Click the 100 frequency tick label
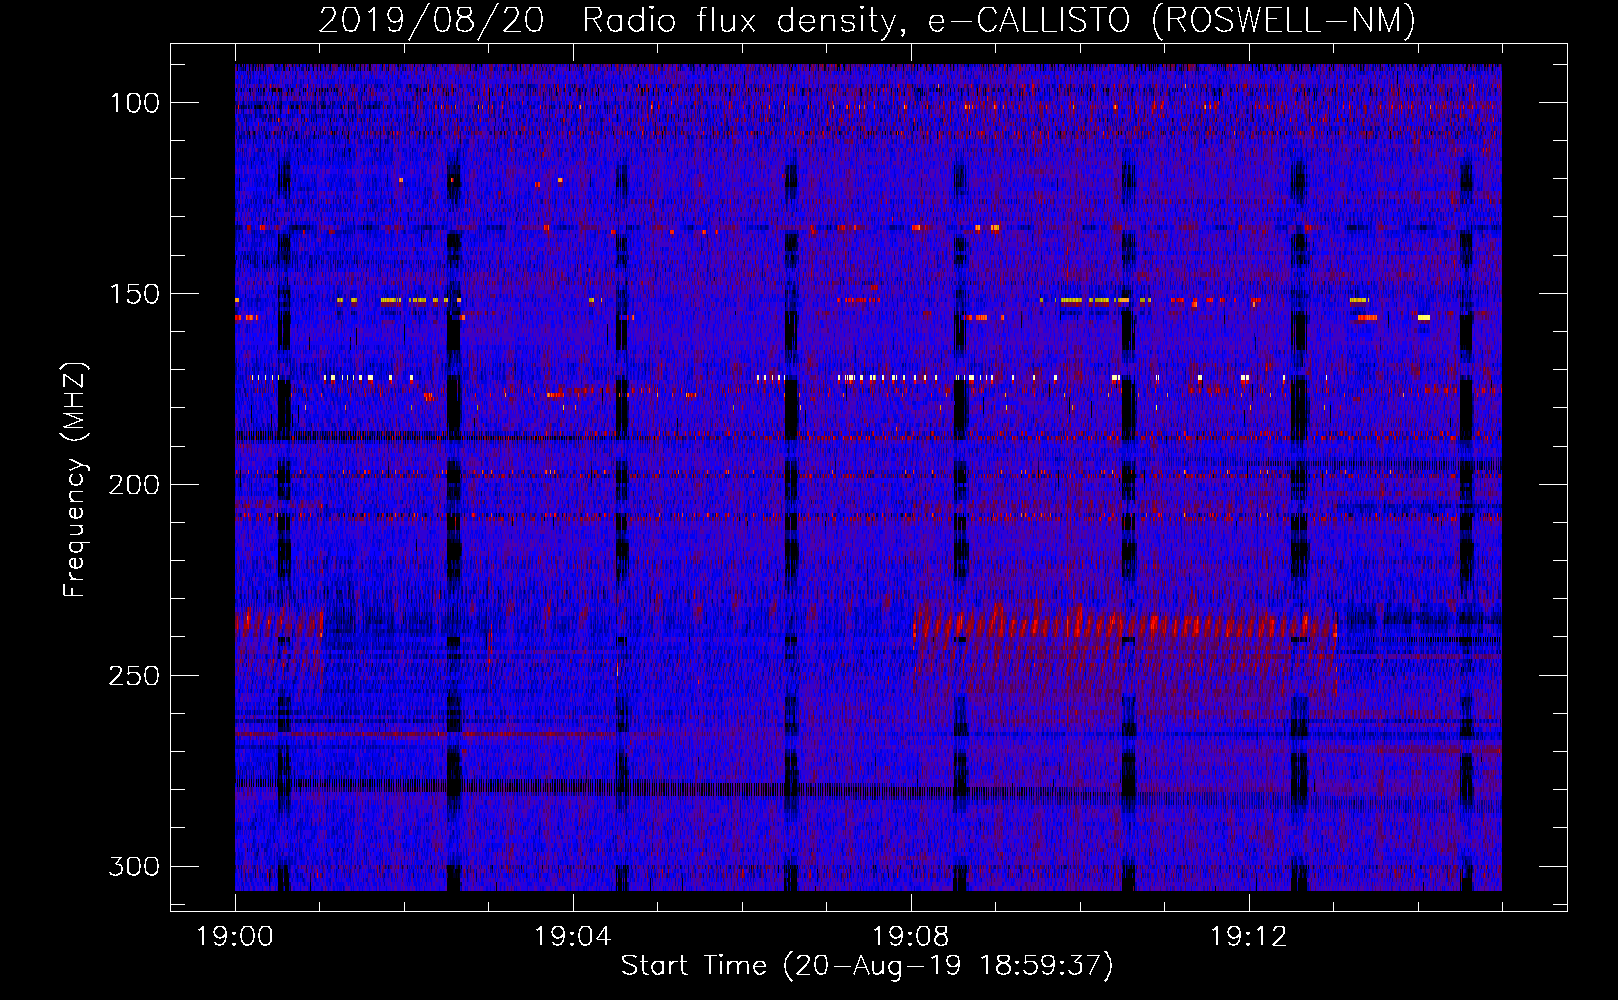Image resolution: width=1618 pixels, height=1000 pixels. pos(134,103)
